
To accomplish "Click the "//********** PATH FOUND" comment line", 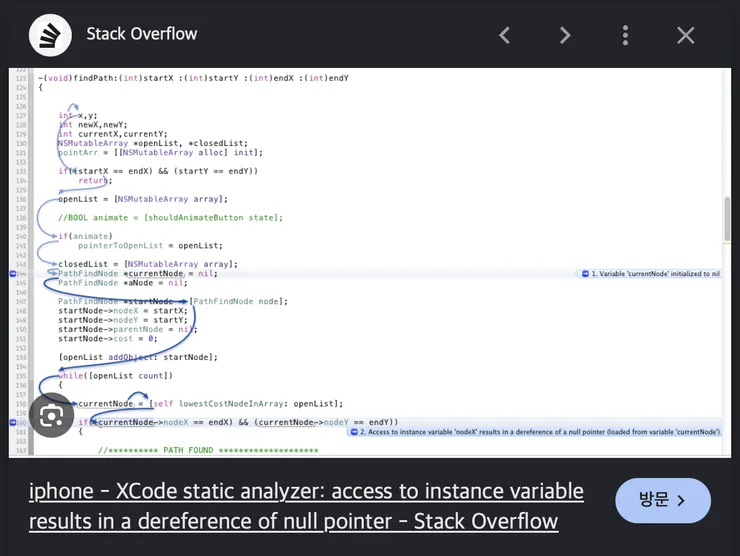I will point(208,450).
